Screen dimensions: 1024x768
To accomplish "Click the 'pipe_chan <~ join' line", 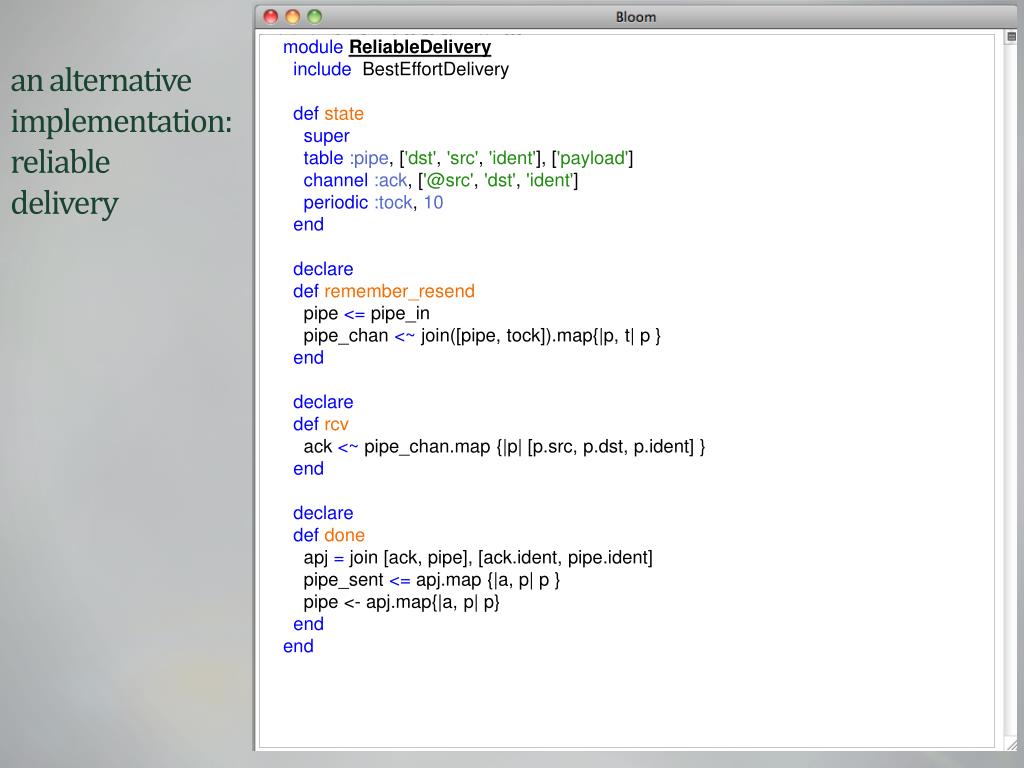I will click(x=482, y=336).
